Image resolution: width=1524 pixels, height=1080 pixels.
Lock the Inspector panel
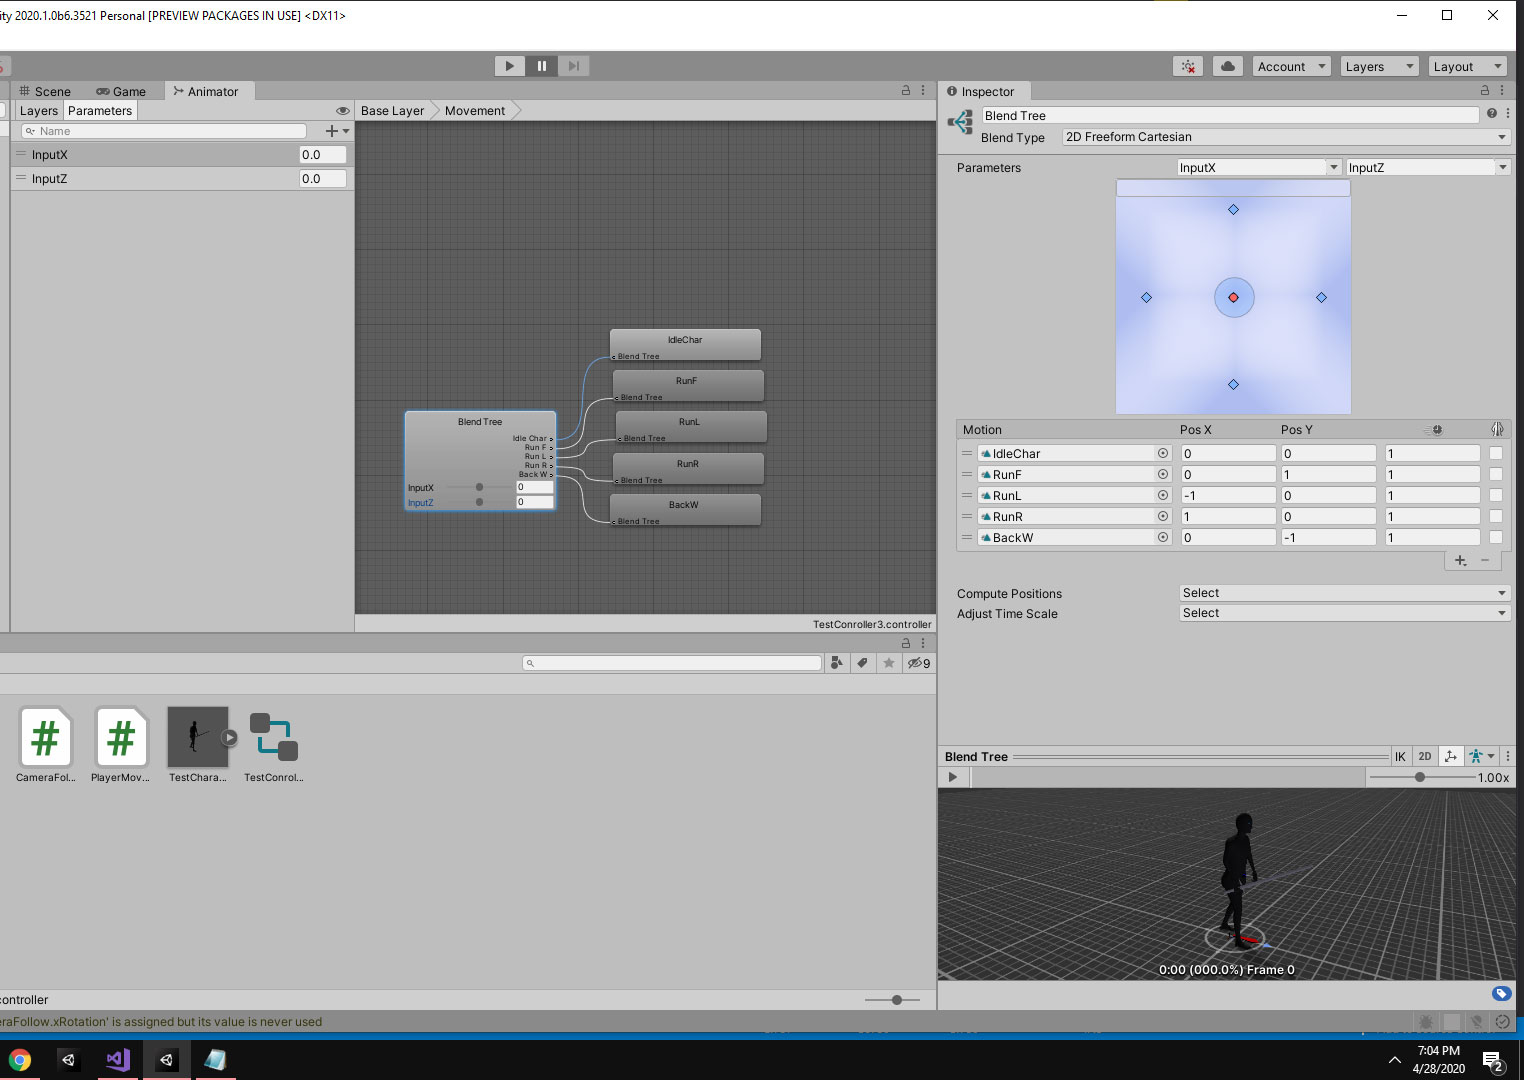(x=1485, y=90)
